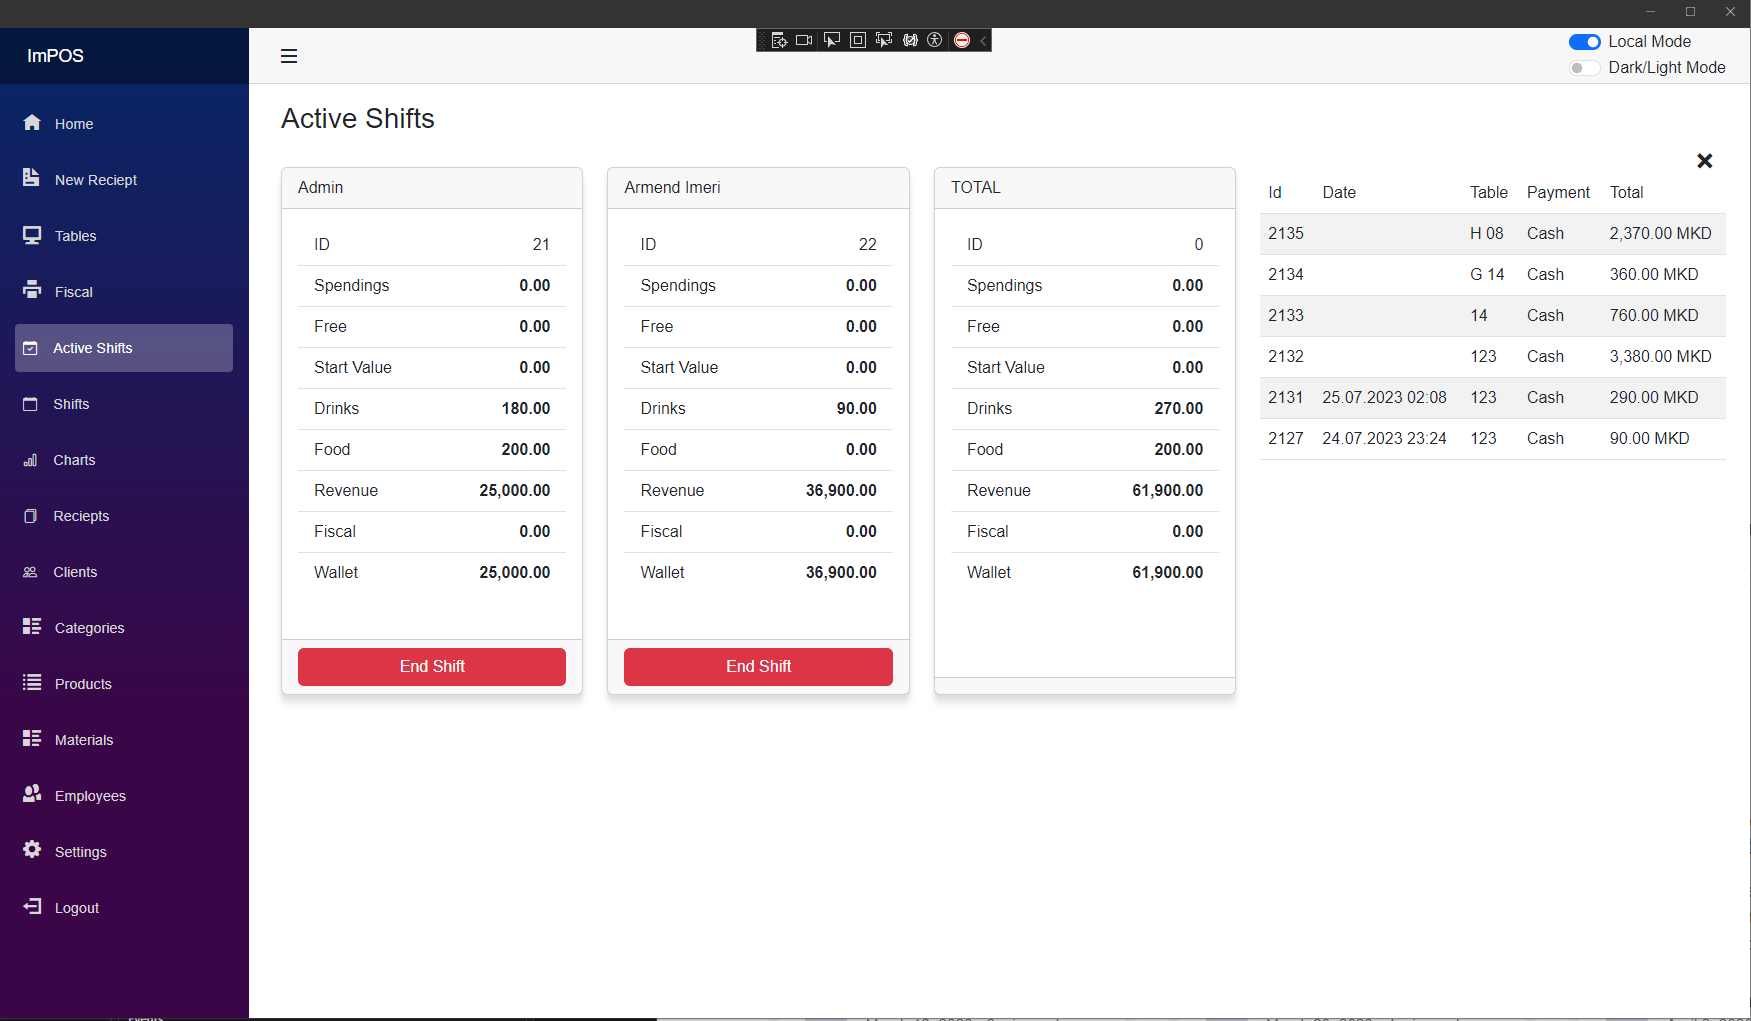
Task: Click the Date column header
Action: 1339,193
